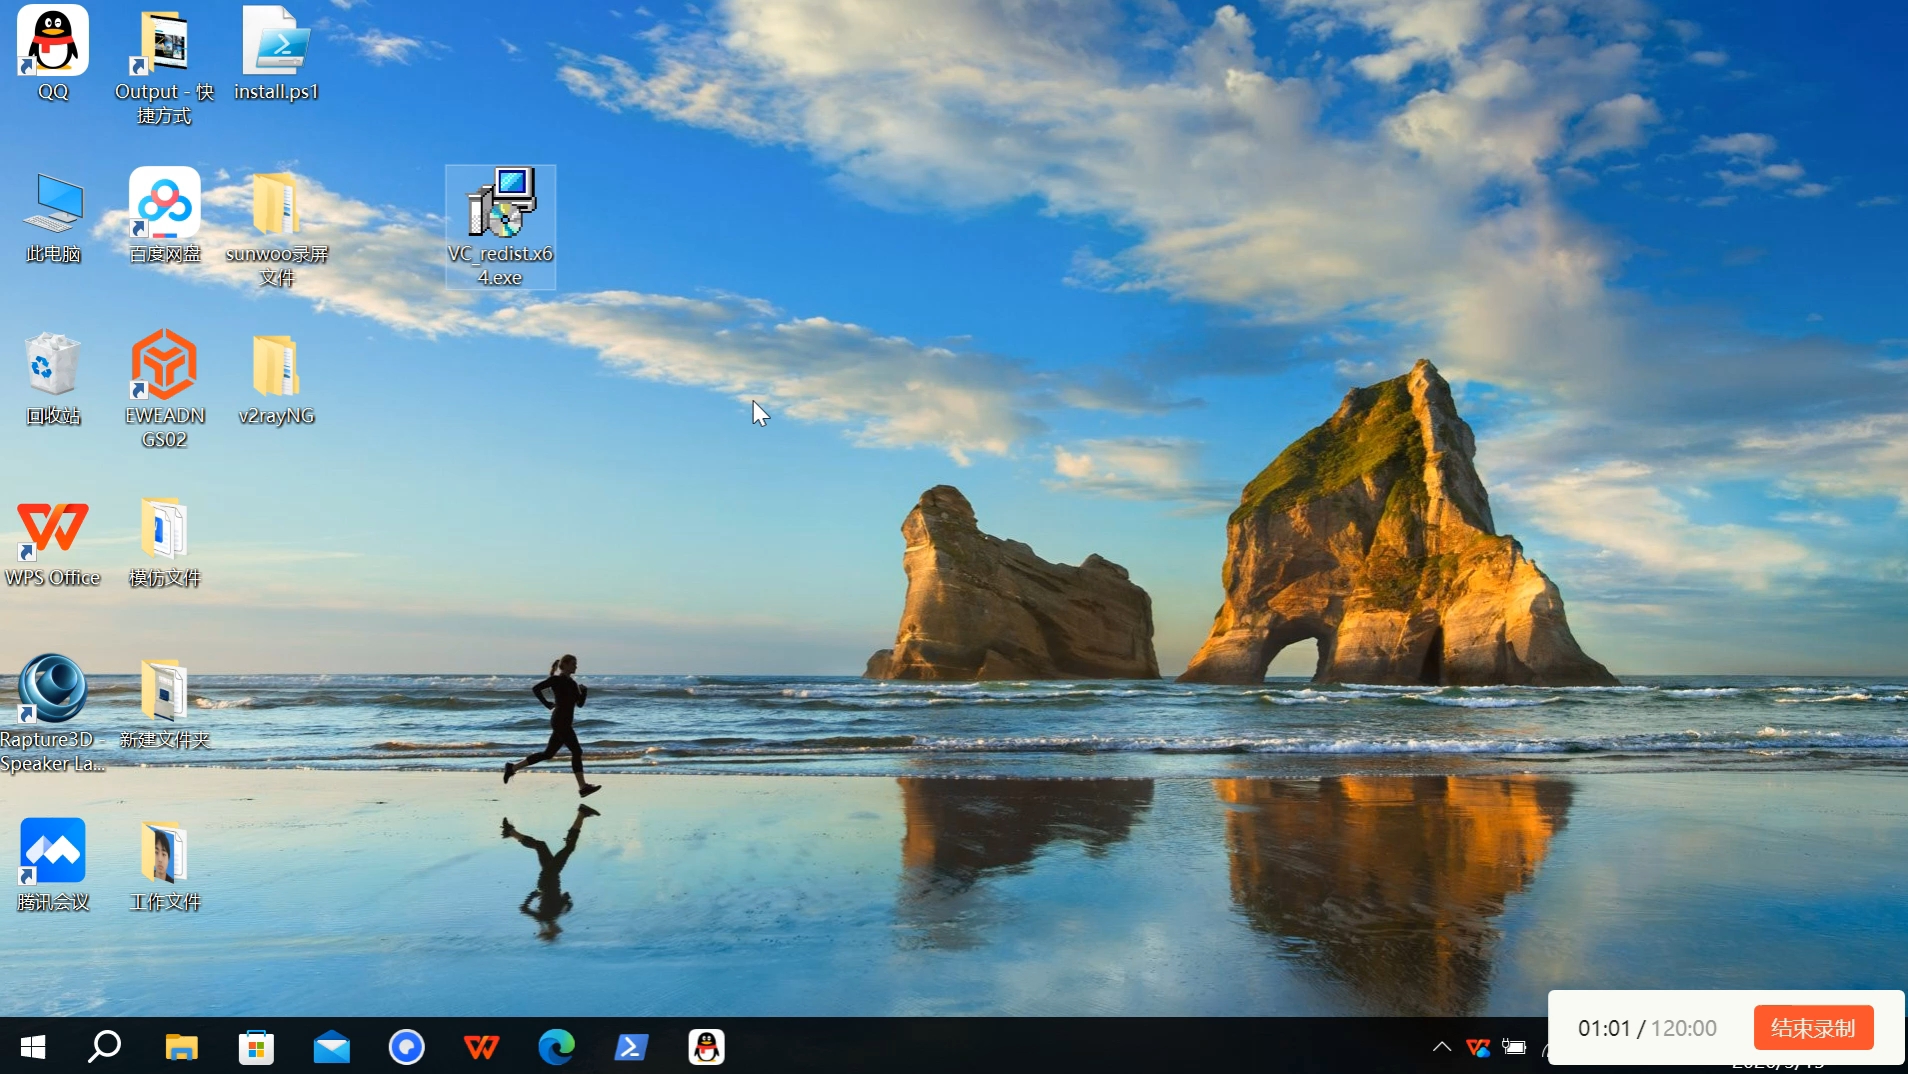This screenshot has height=1074, width=1908.
Task: Open QQ from the taskbar
Action: tap(706, 1047)
